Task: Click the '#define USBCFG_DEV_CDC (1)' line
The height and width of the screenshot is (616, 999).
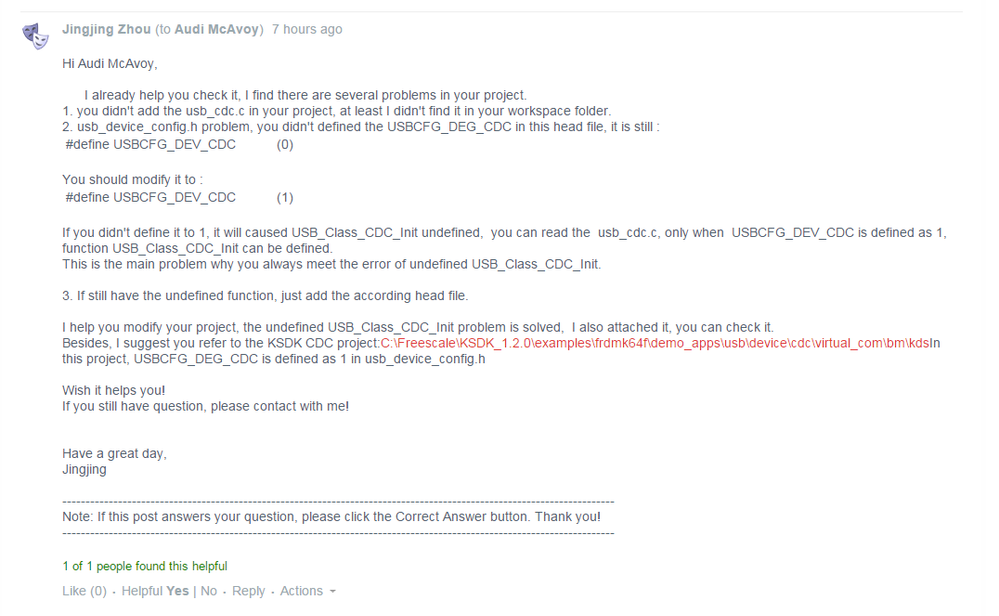Action: click(179, 197)
